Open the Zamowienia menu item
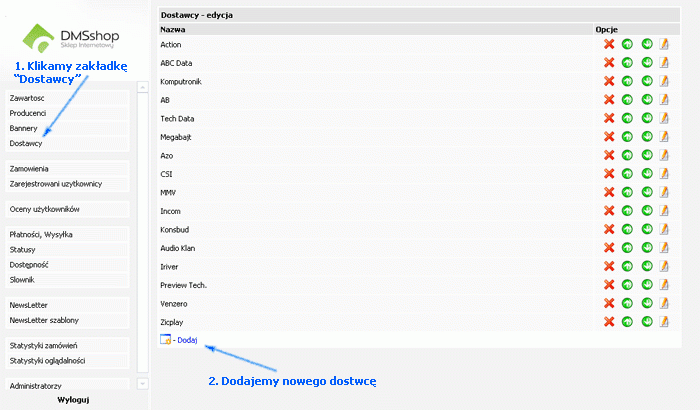Image resolution: width=700 pixels, height=410 pixels. click(67, 169)
